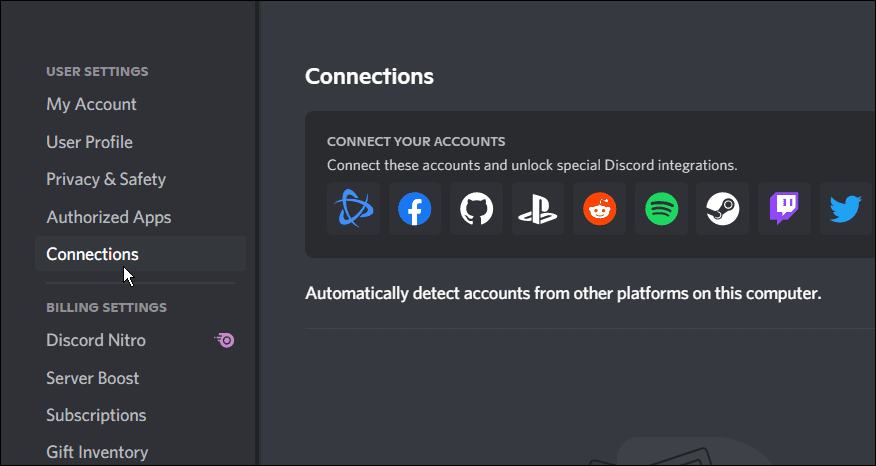Go to Server Boost settings
The image size is (876, 466).
click(x=93, y=378)
